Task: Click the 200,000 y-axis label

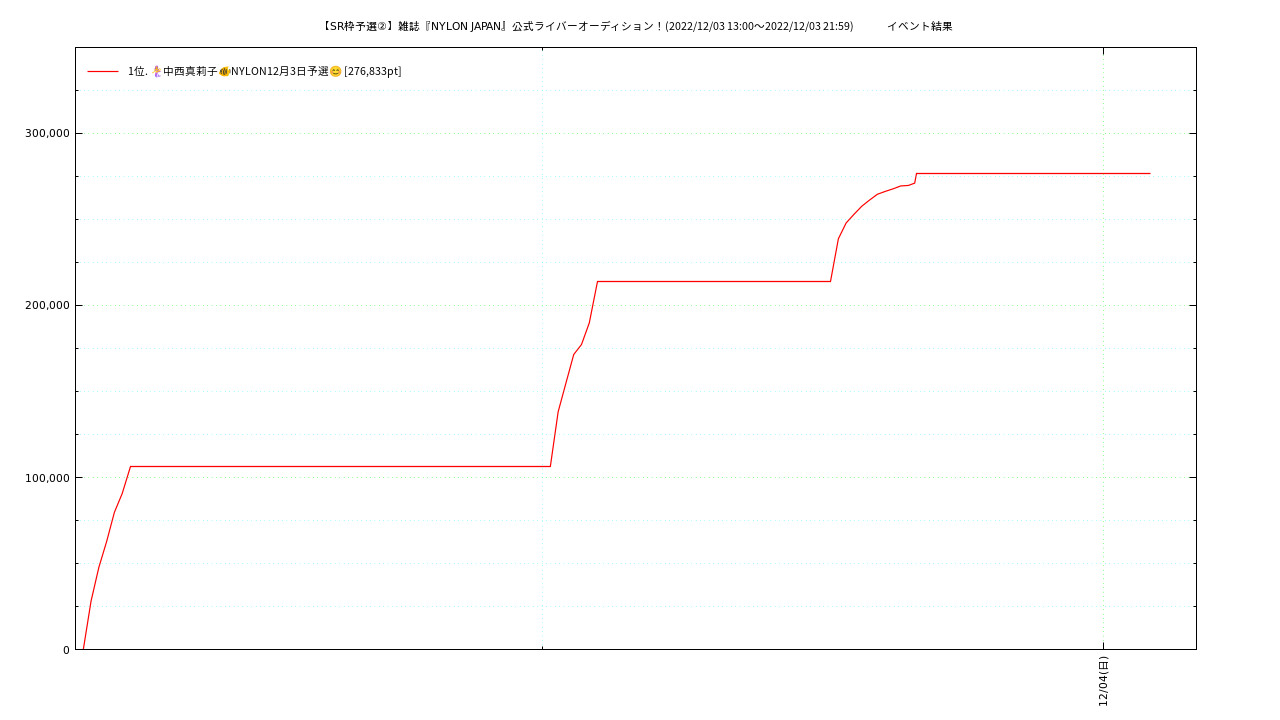Action: click(x=47, y=306)
